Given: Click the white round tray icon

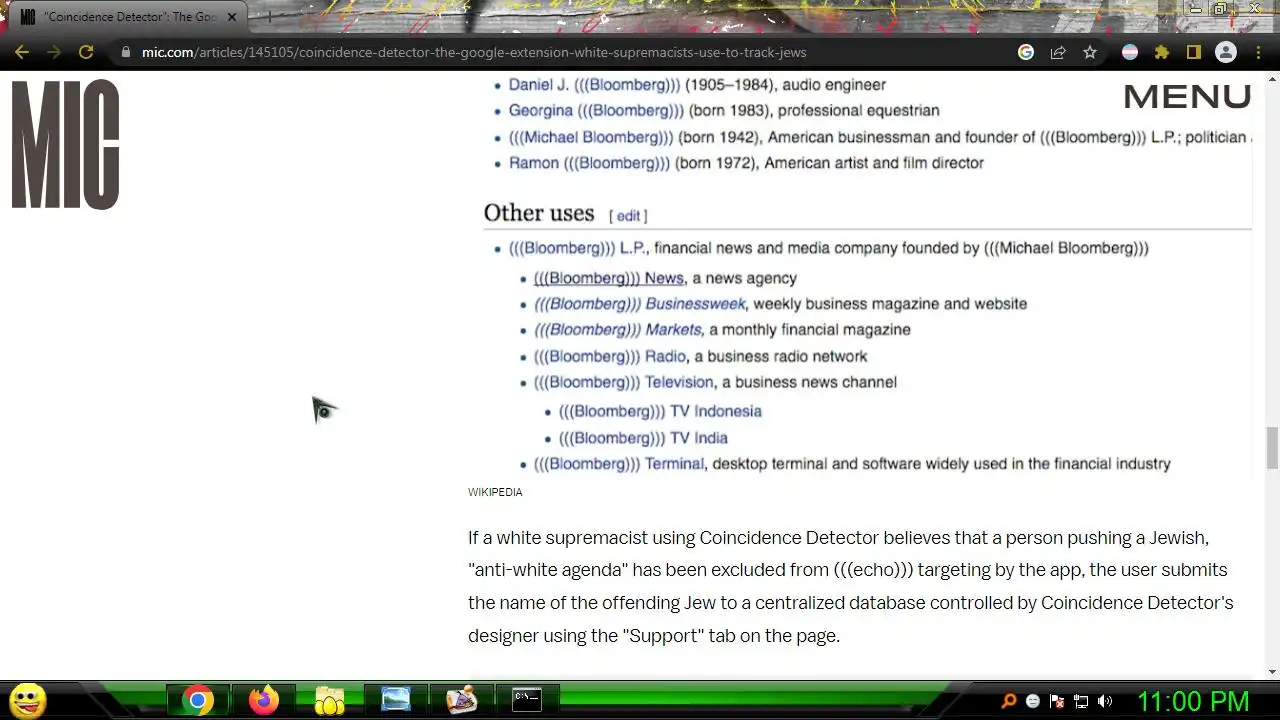Looking at the screenshot, I should (1033, 701).
